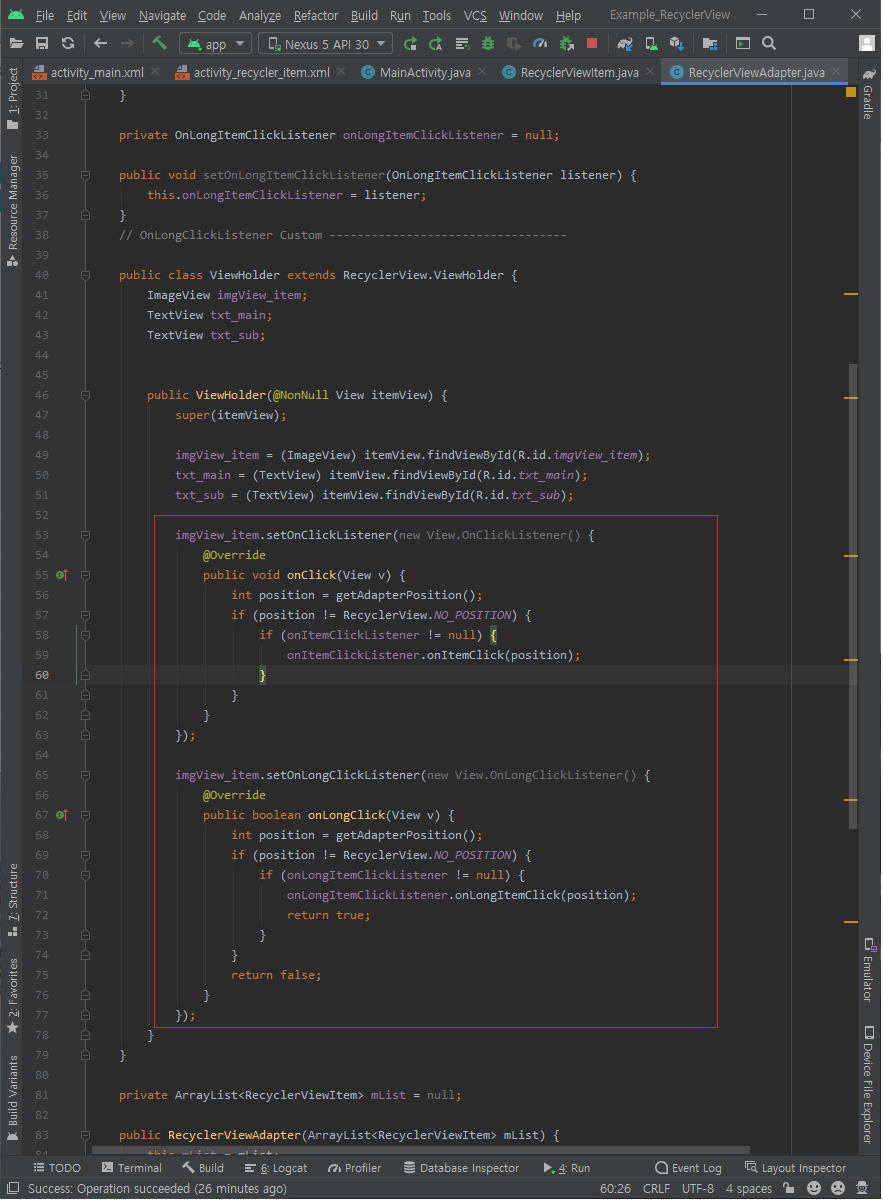This screenshot has height=1200, width=883.
Task: Open the Build Variants side panel
Action: pyautogui.click(x=13, y=1098)
